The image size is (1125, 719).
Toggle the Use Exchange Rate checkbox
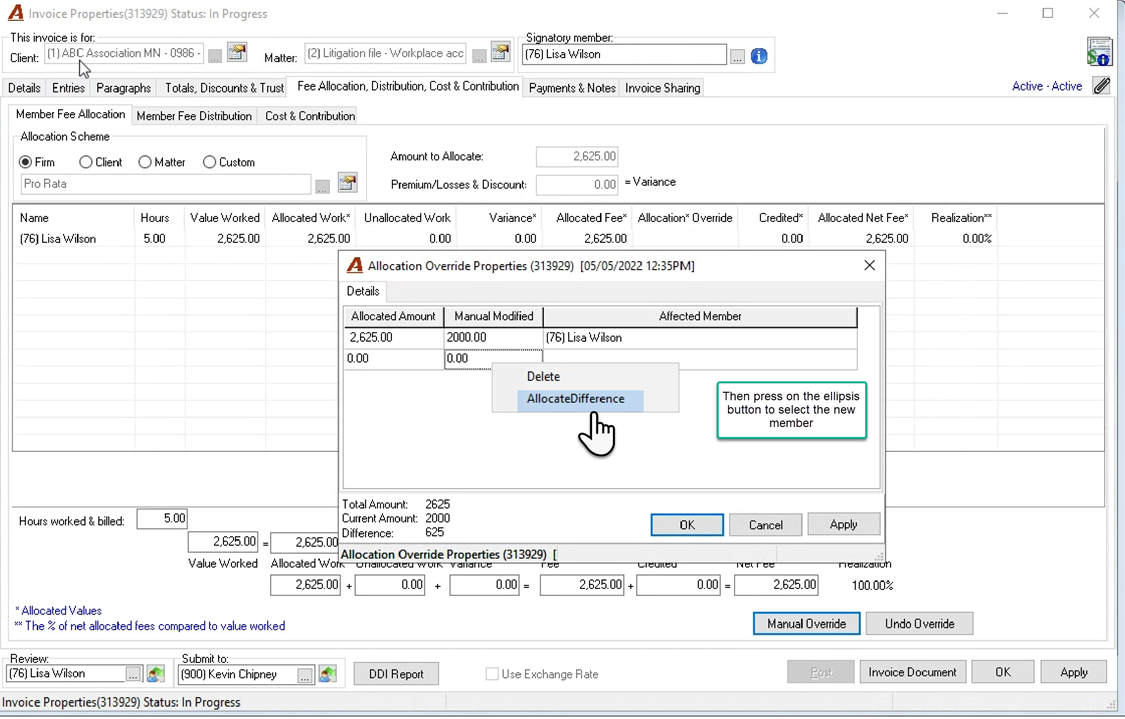coord(492,674)
